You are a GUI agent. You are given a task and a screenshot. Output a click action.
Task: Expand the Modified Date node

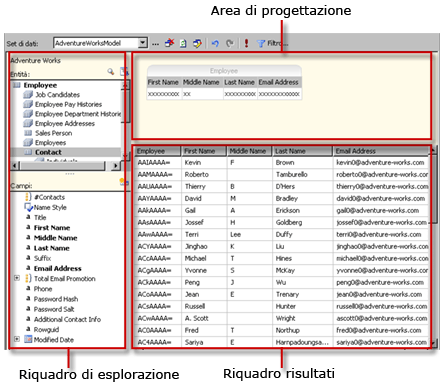coord(17,339)
